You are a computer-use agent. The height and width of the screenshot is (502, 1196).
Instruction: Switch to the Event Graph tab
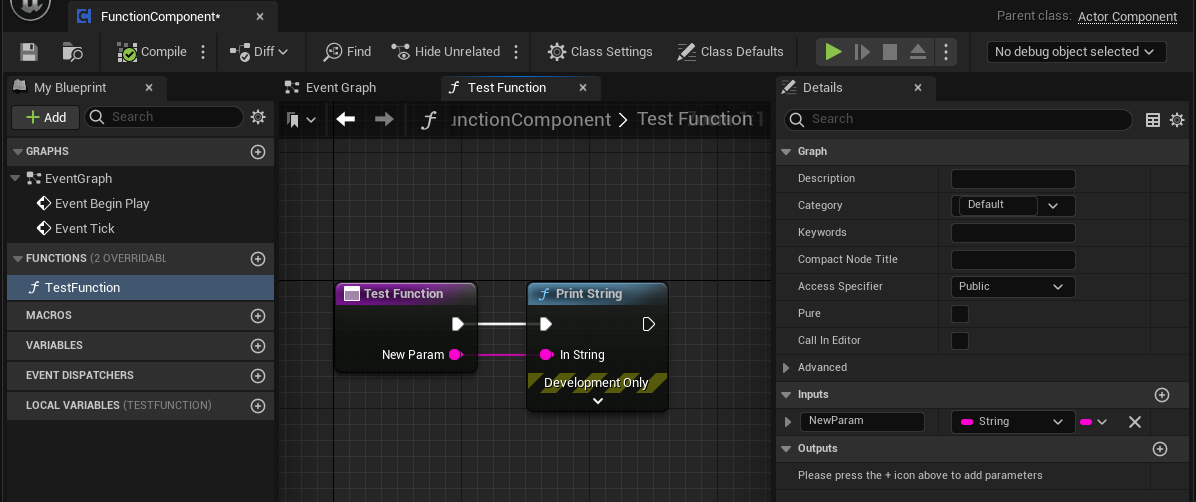click(340, 88)
